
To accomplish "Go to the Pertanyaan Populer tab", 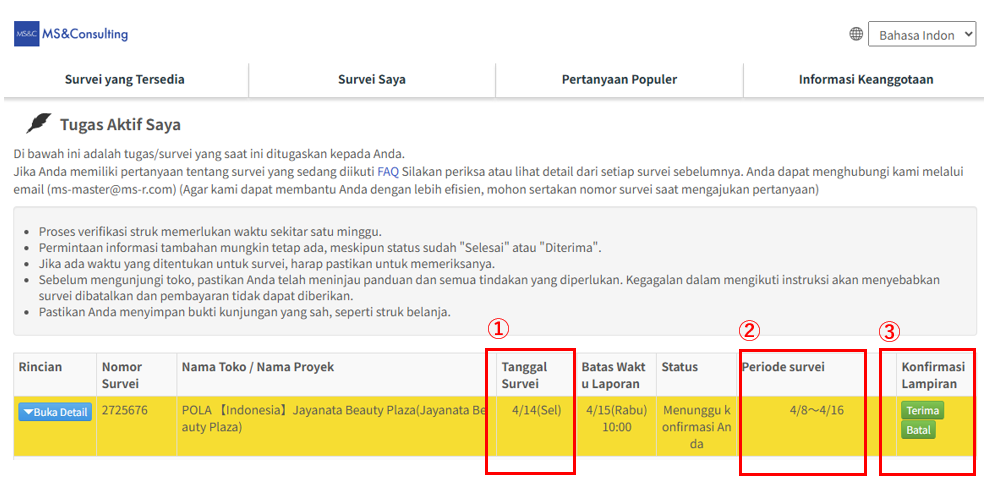I will pyautogui.click(x=619, y=80).
